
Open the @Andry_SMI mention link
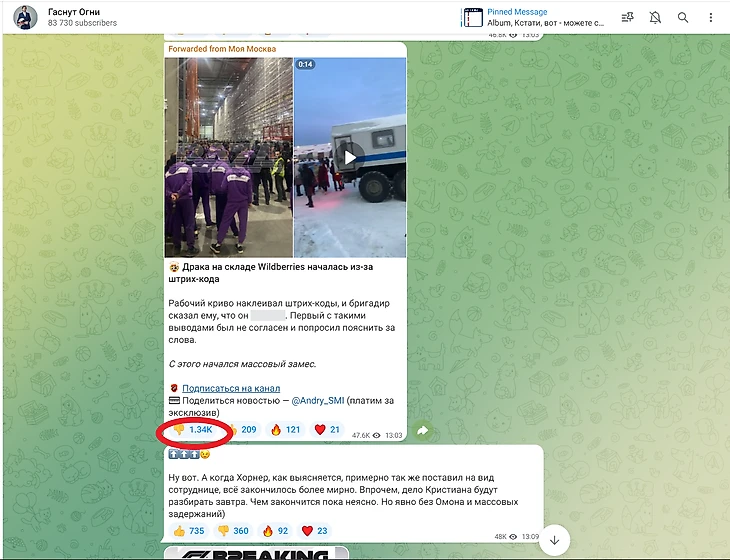(323, 400)
